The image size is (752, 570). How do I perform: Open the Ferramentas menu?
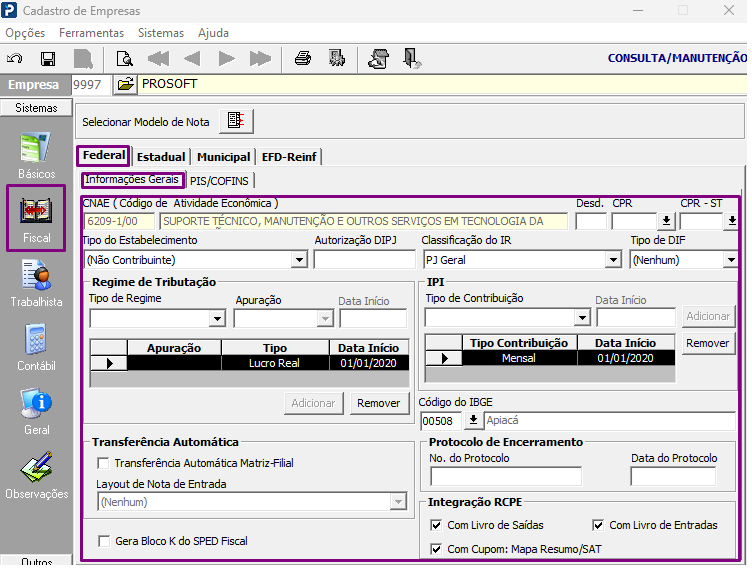coord(92,33)
